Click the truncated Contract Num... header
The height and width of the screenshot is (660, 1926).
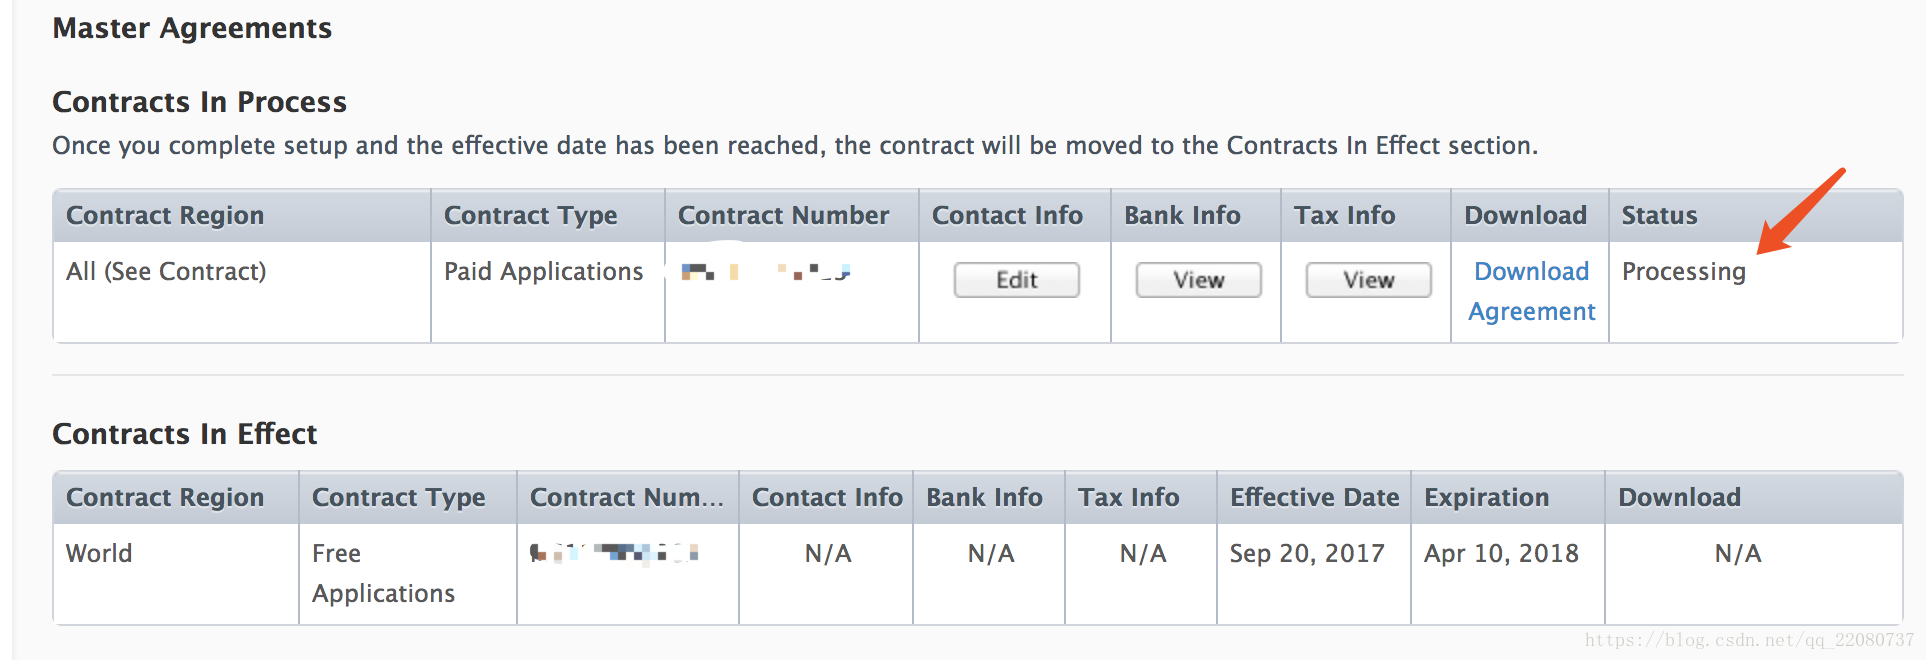click(626, 497)
